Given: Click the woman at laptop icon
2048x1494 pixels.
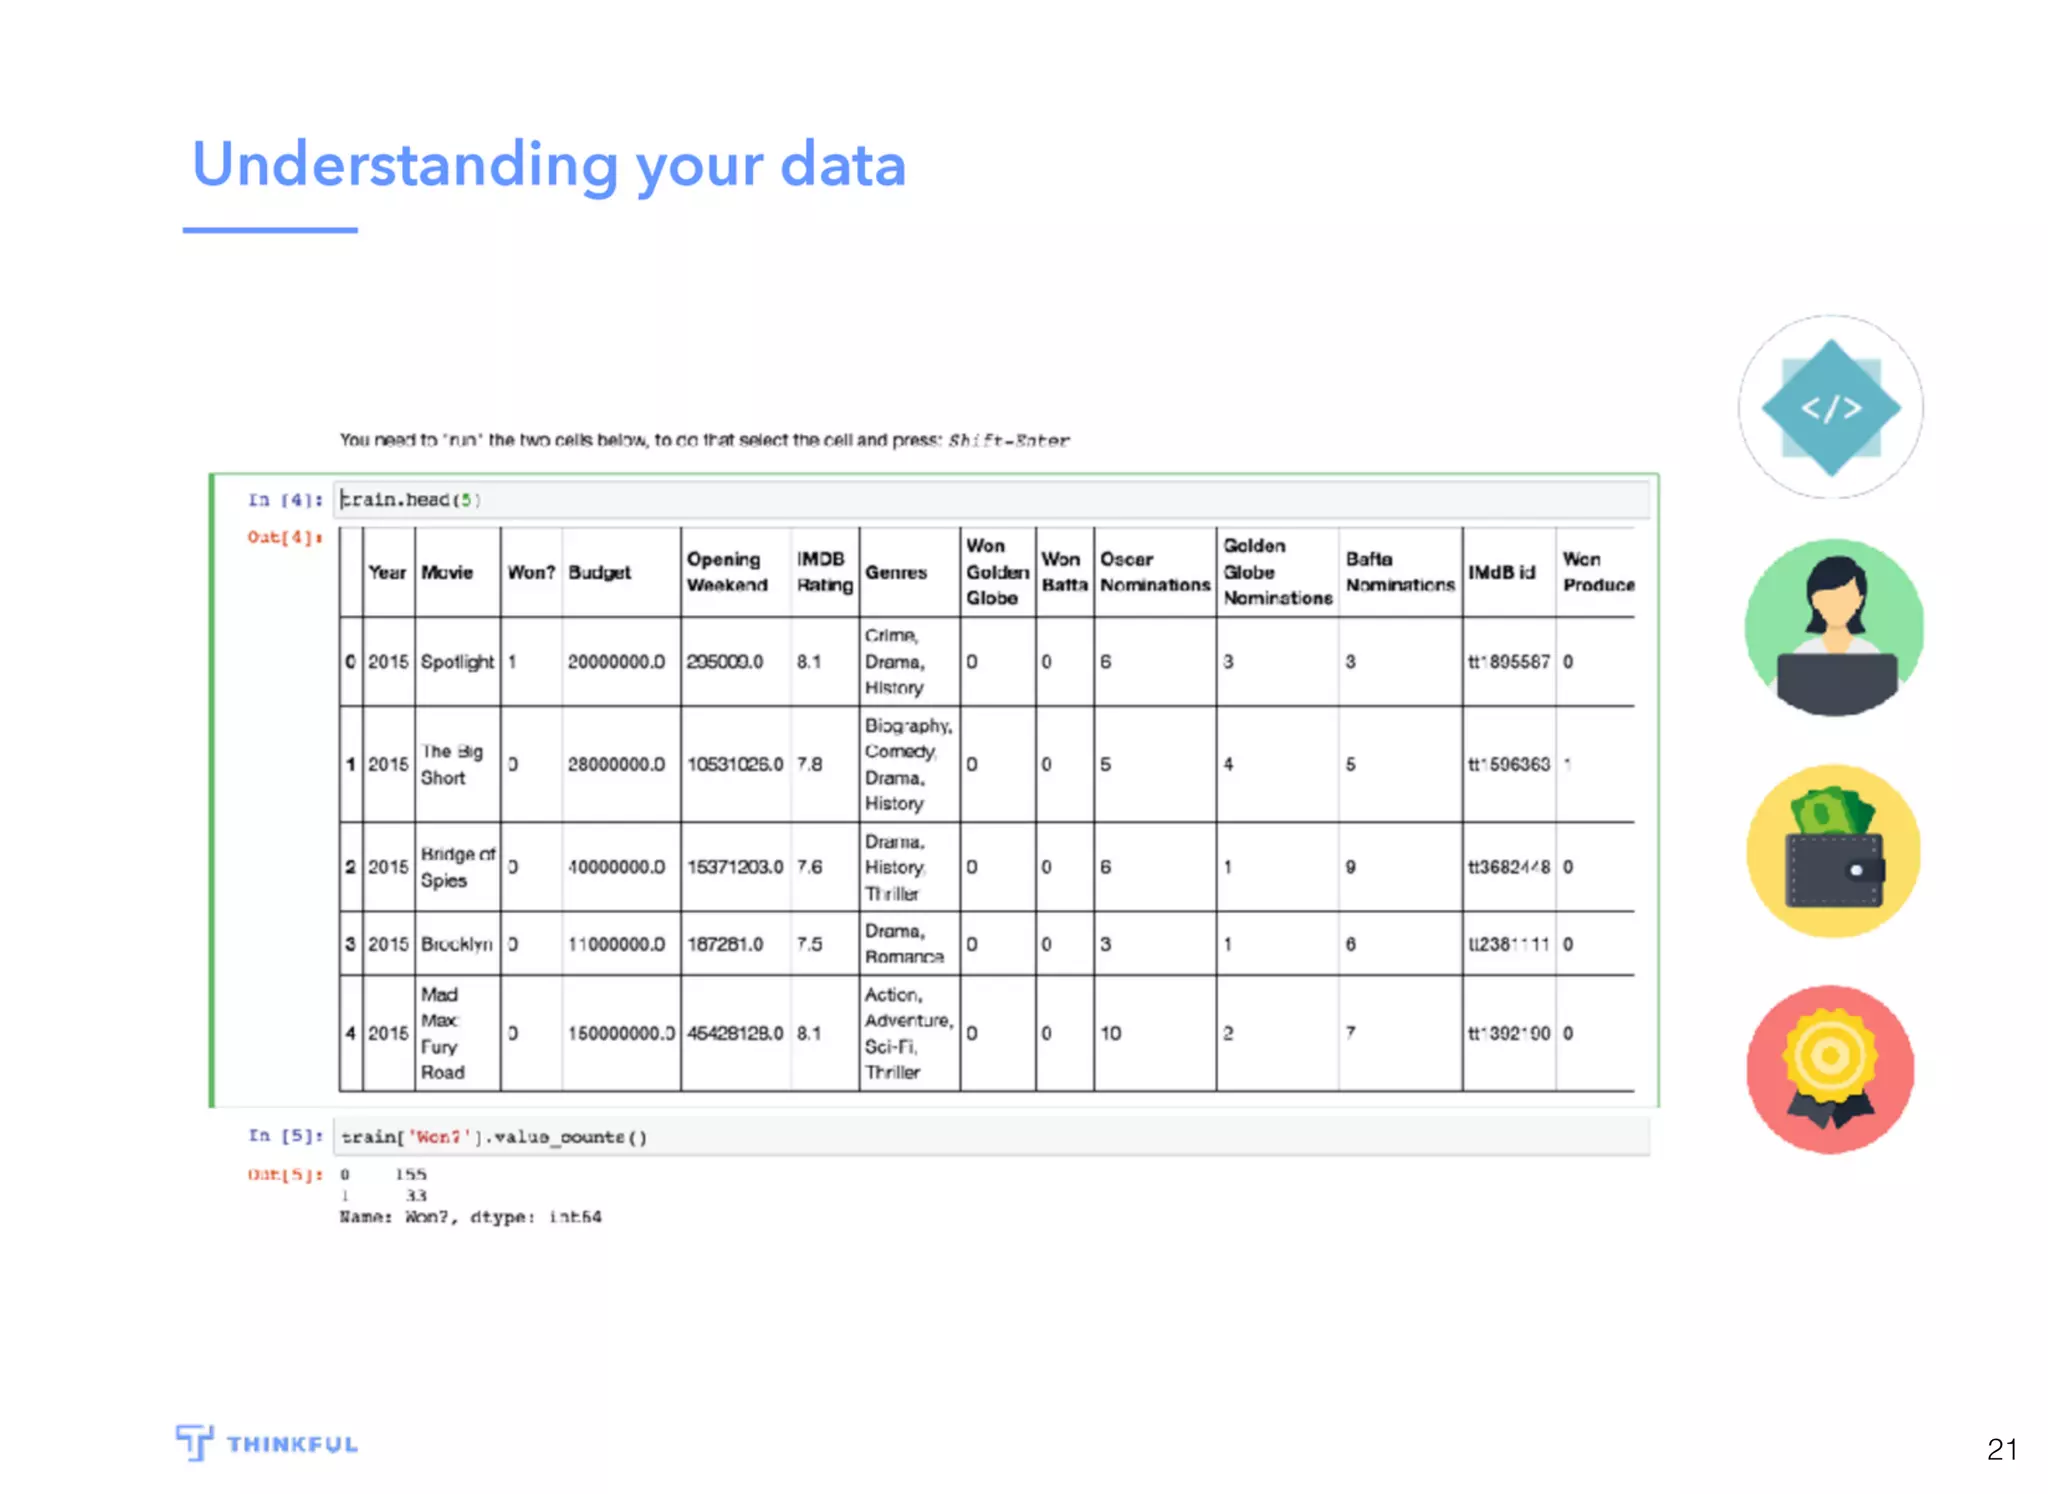Looking at the screenshot, I should click(x=1833, y=628).
